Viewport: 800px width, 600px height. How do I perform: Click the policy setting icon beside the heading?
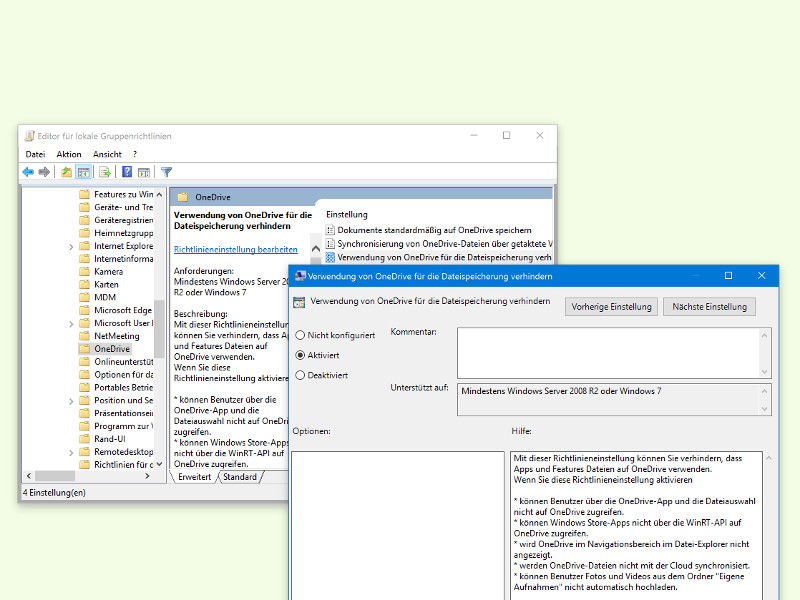(299, 302)
